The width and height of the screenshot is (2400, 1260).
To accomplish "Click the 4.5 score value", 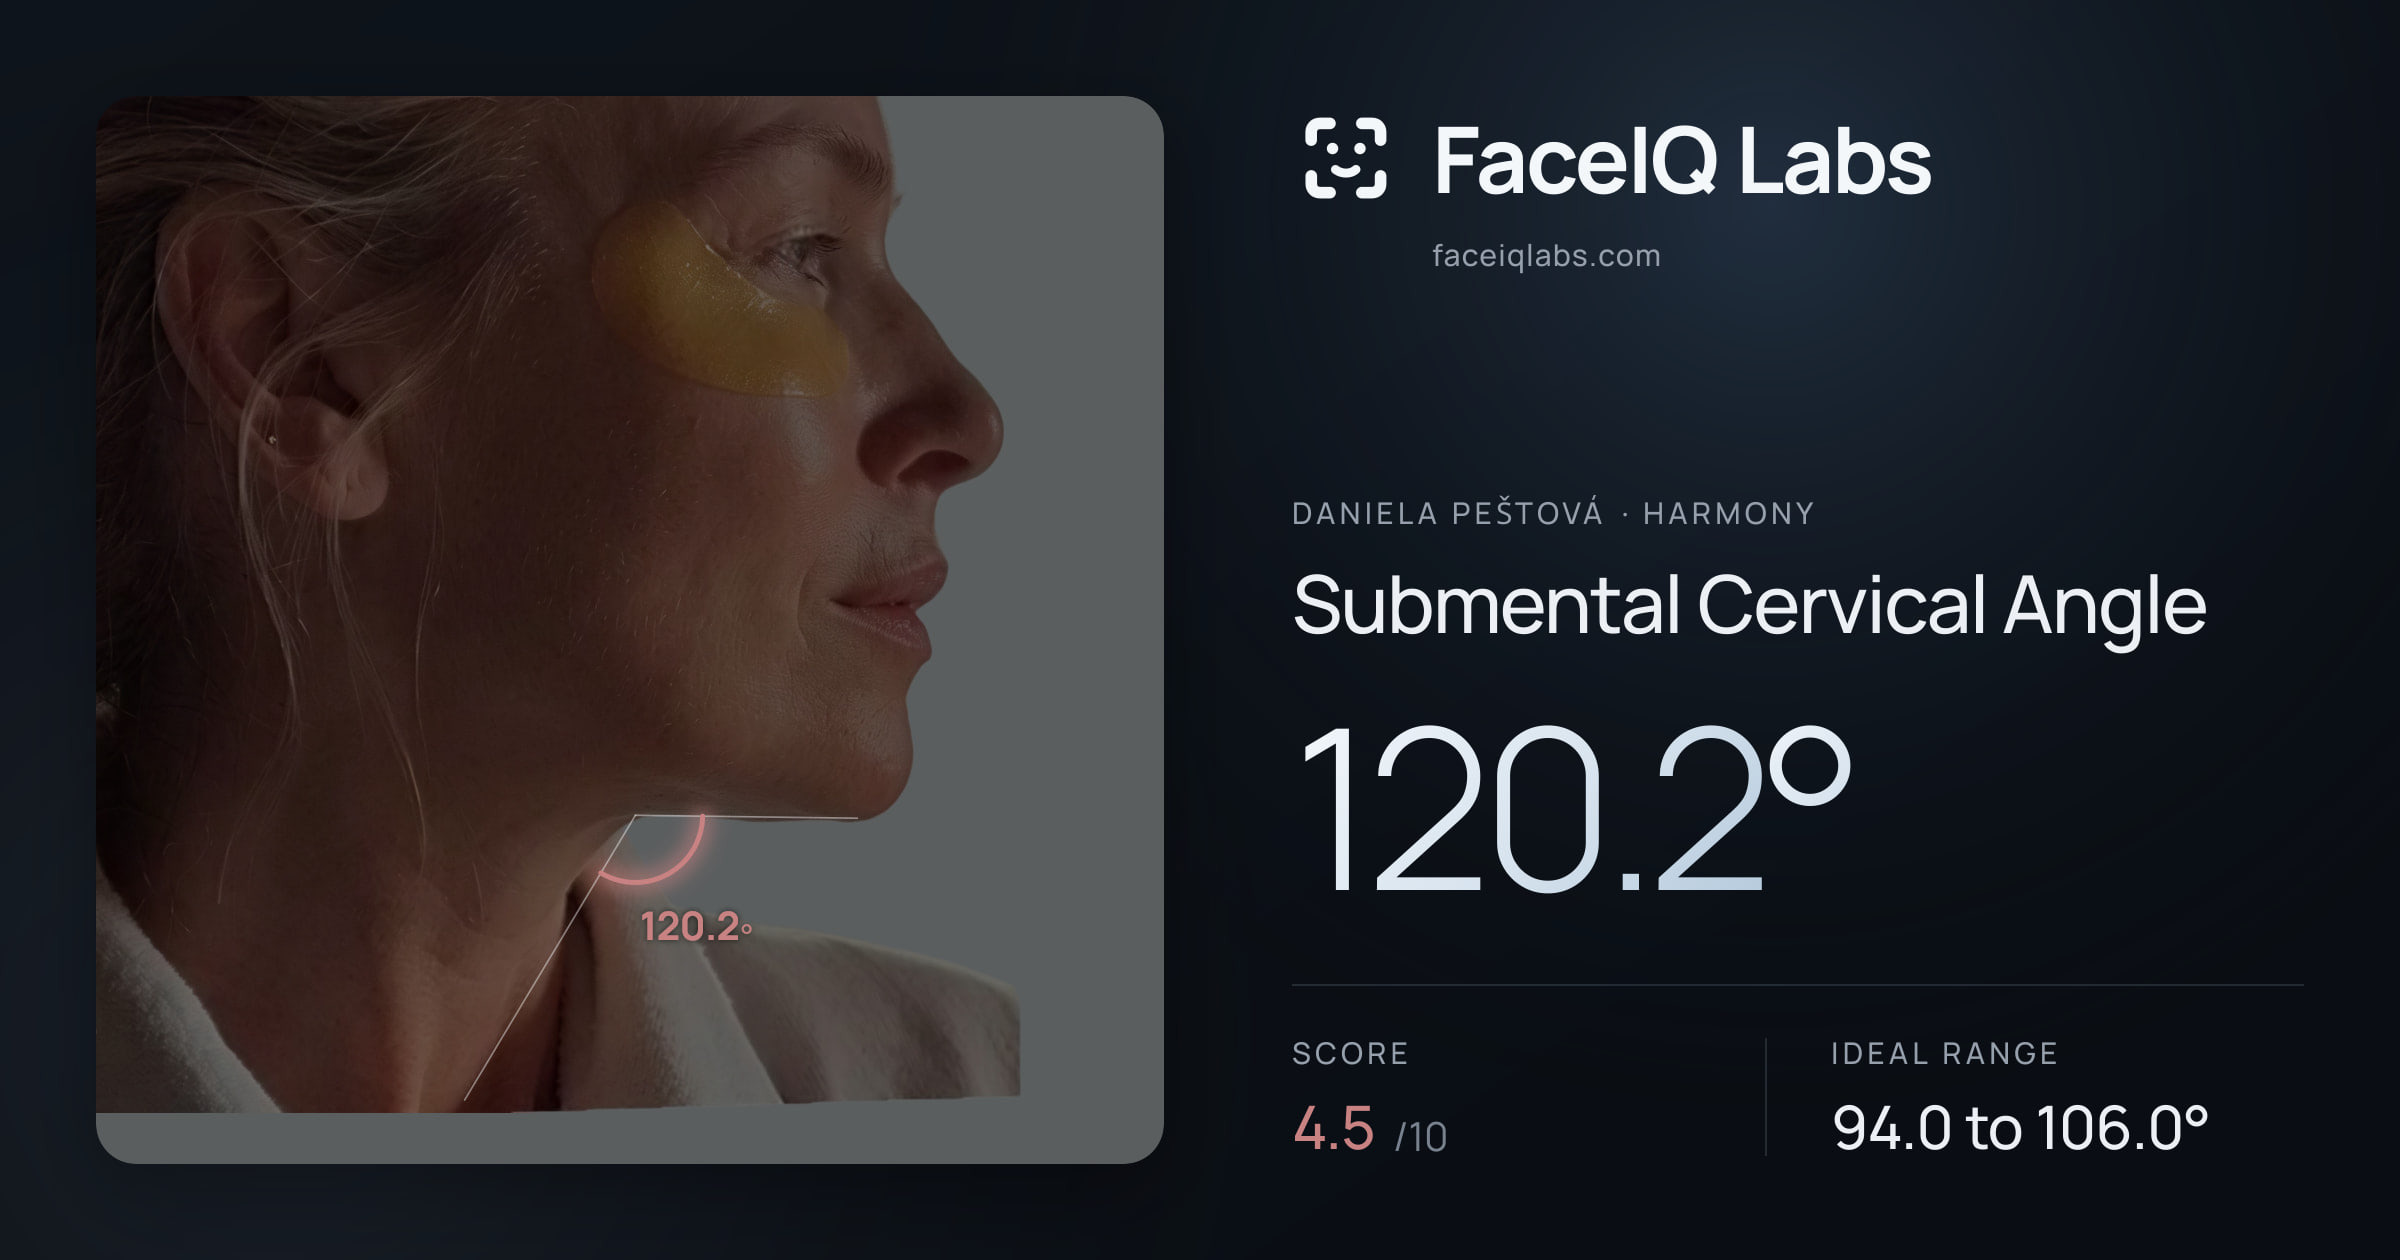I will pos(1333,1129).
